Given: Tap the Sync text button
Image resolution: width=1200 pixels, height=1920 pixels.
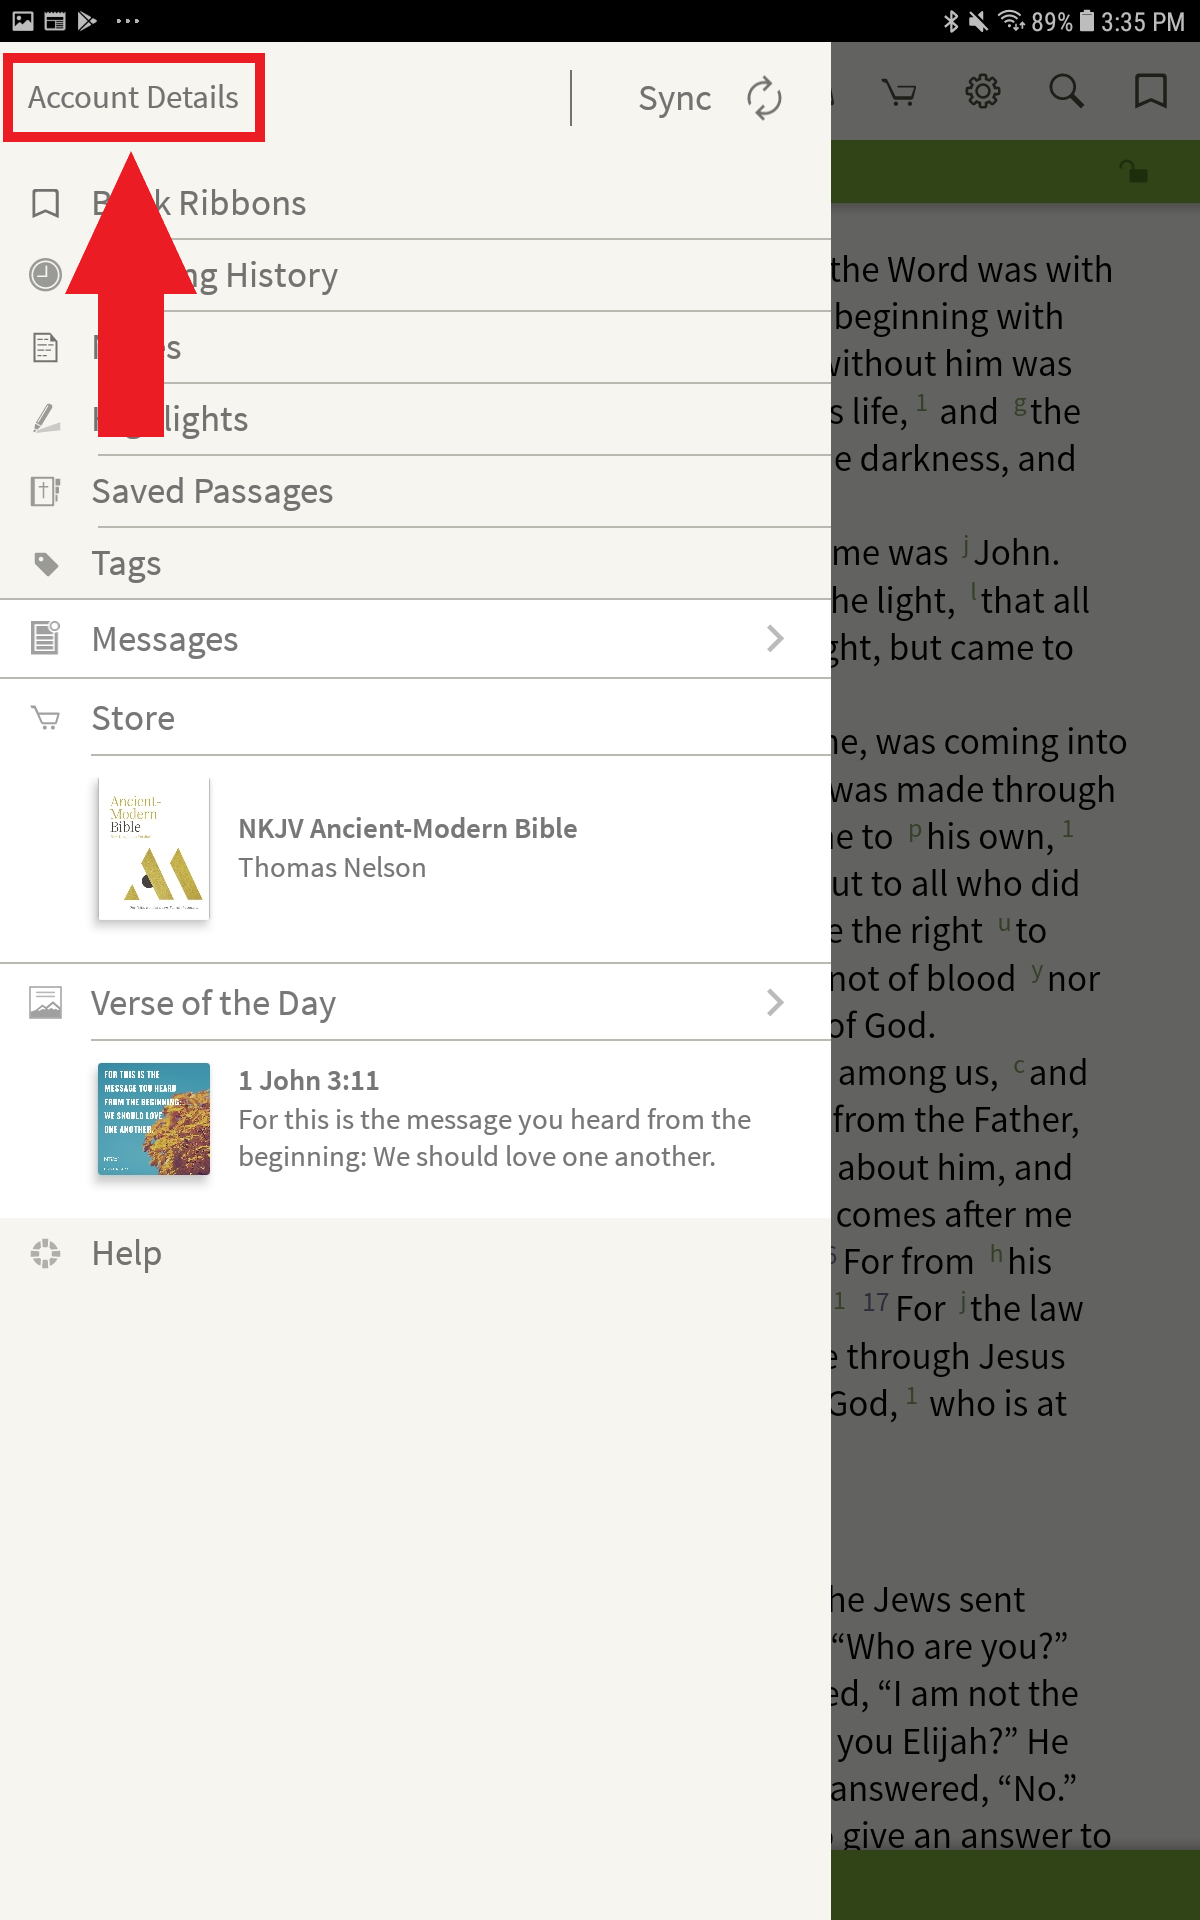Looking at the screenshot, I should coord(675,99).
